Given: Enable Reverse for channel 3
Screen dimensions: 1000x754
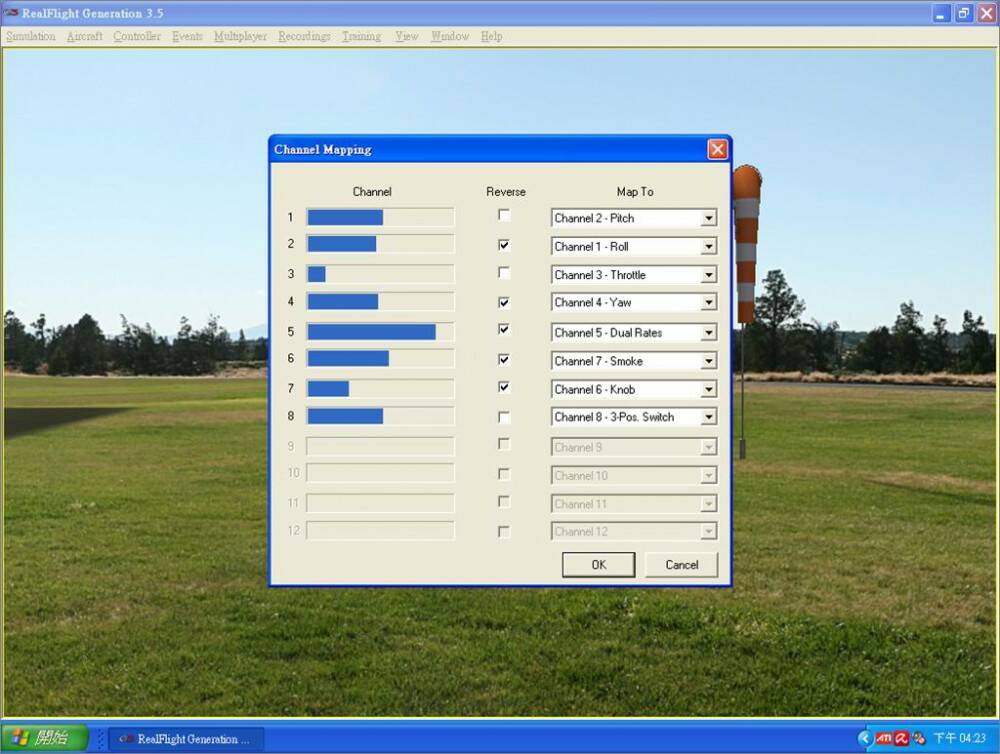Looking at the screenshot, I should click(x=504, y=273).
